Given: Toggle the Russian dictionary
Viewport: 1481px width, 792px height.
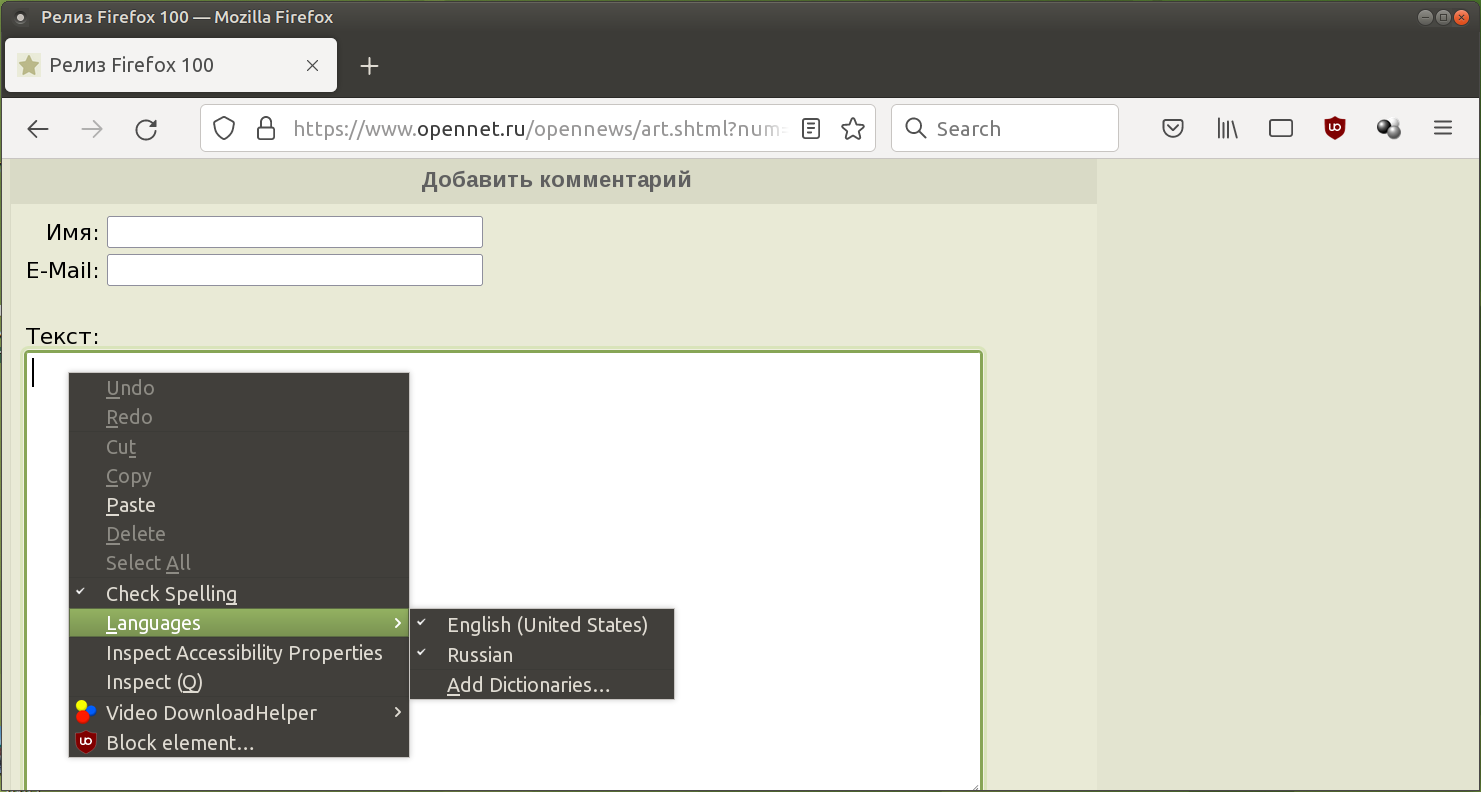Looking at the screenshot, I should click(x=542, y=655).
